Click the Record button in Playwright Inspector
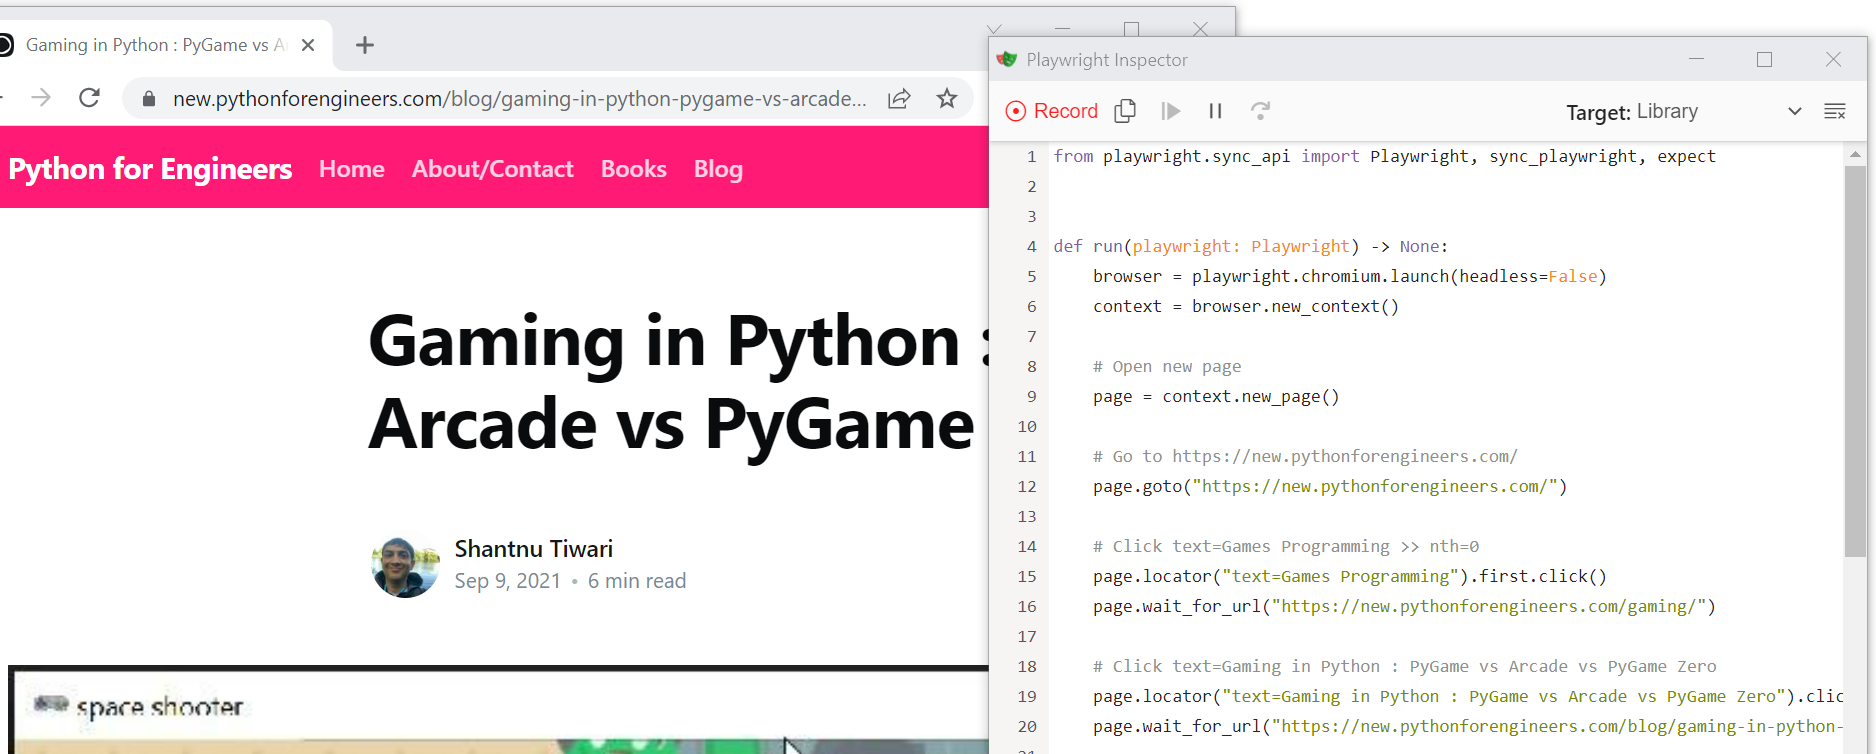Image resolution: width=1876 pixels, height=754 pixels. [x=1051, y=111]
